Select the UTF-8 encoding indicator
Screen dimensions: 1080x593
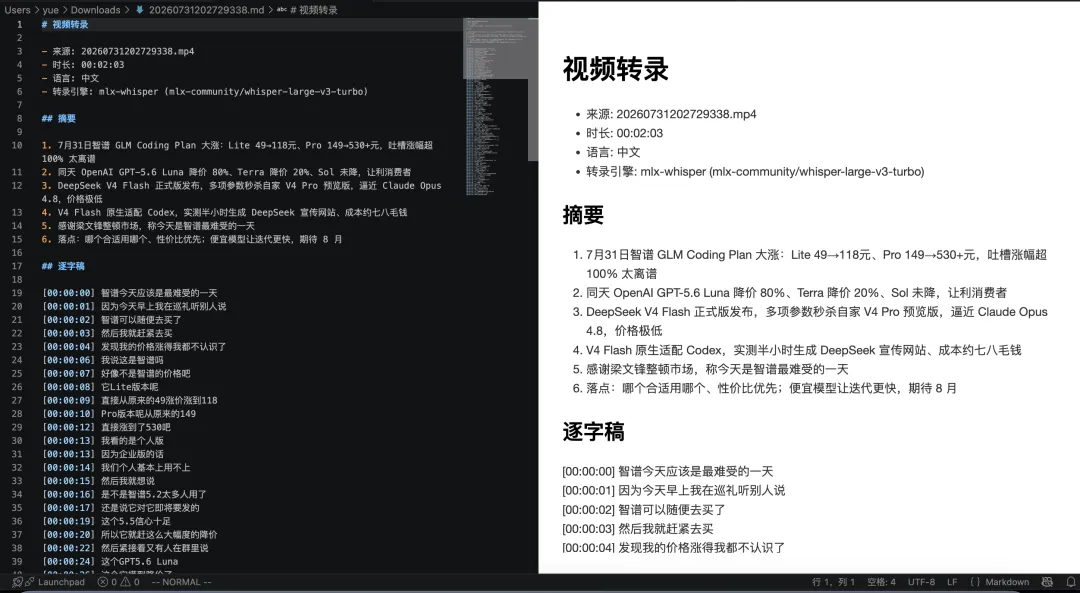pos(922,582)
